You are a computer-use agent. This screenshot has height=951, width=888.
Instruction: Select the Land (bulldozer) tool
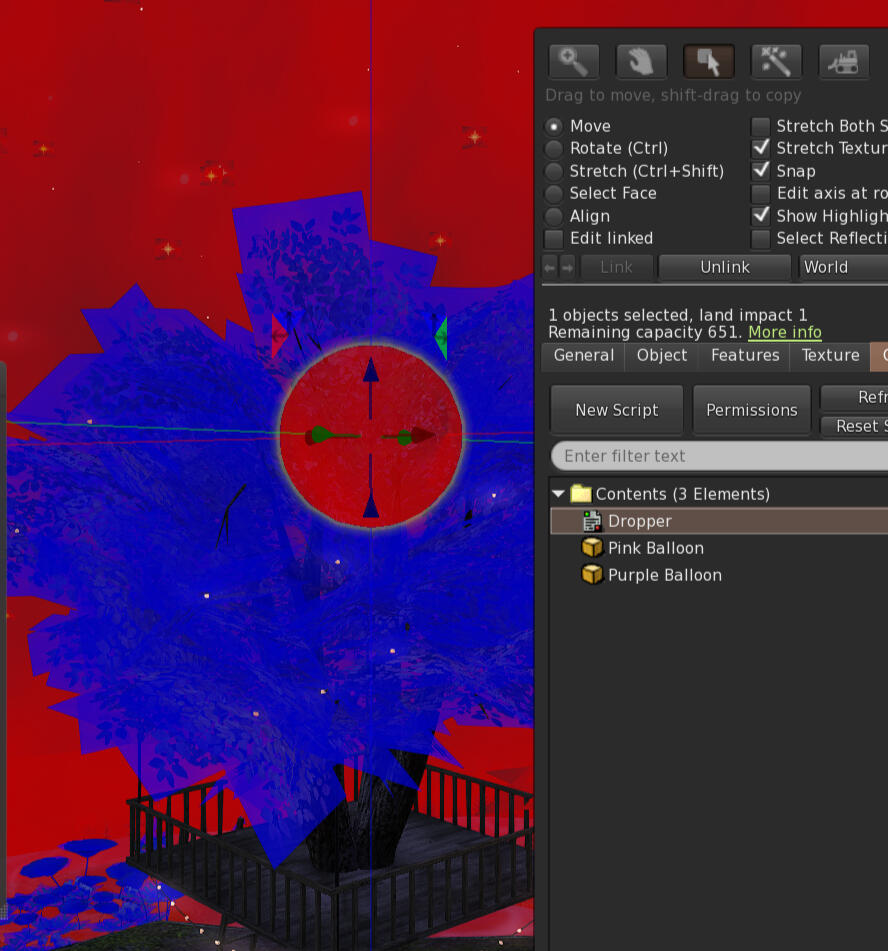click(843, 62)
